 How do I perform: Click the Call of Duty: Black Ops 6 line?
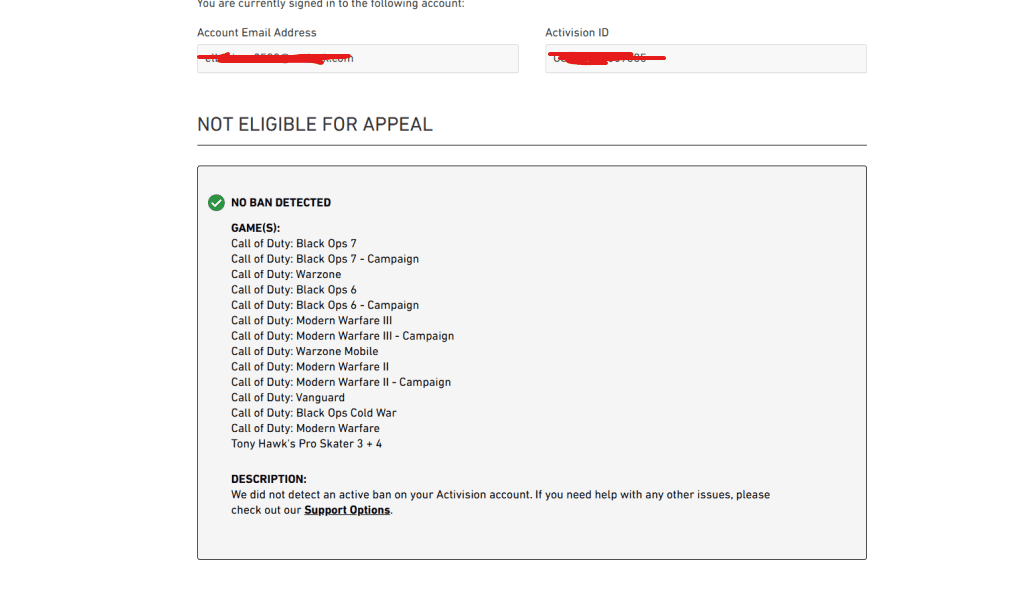pyautogui.click(x=294, y=290)
